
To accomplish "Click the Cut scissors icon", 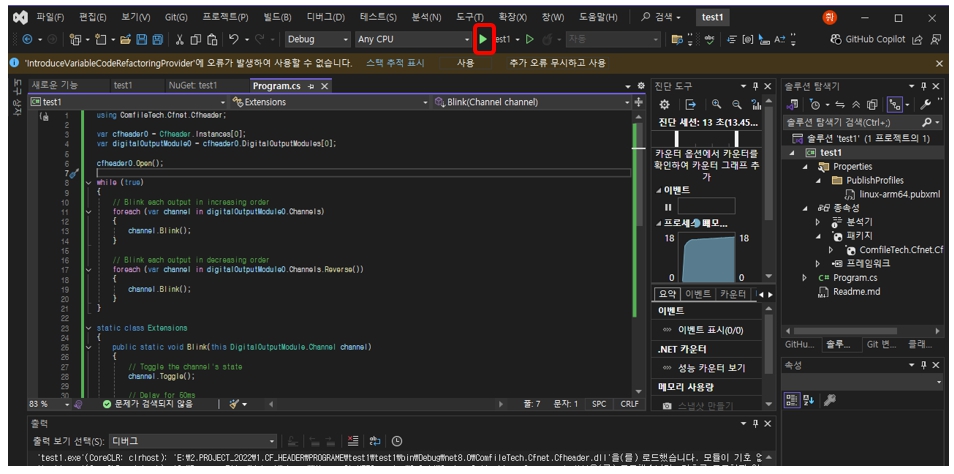I will 180,39.
